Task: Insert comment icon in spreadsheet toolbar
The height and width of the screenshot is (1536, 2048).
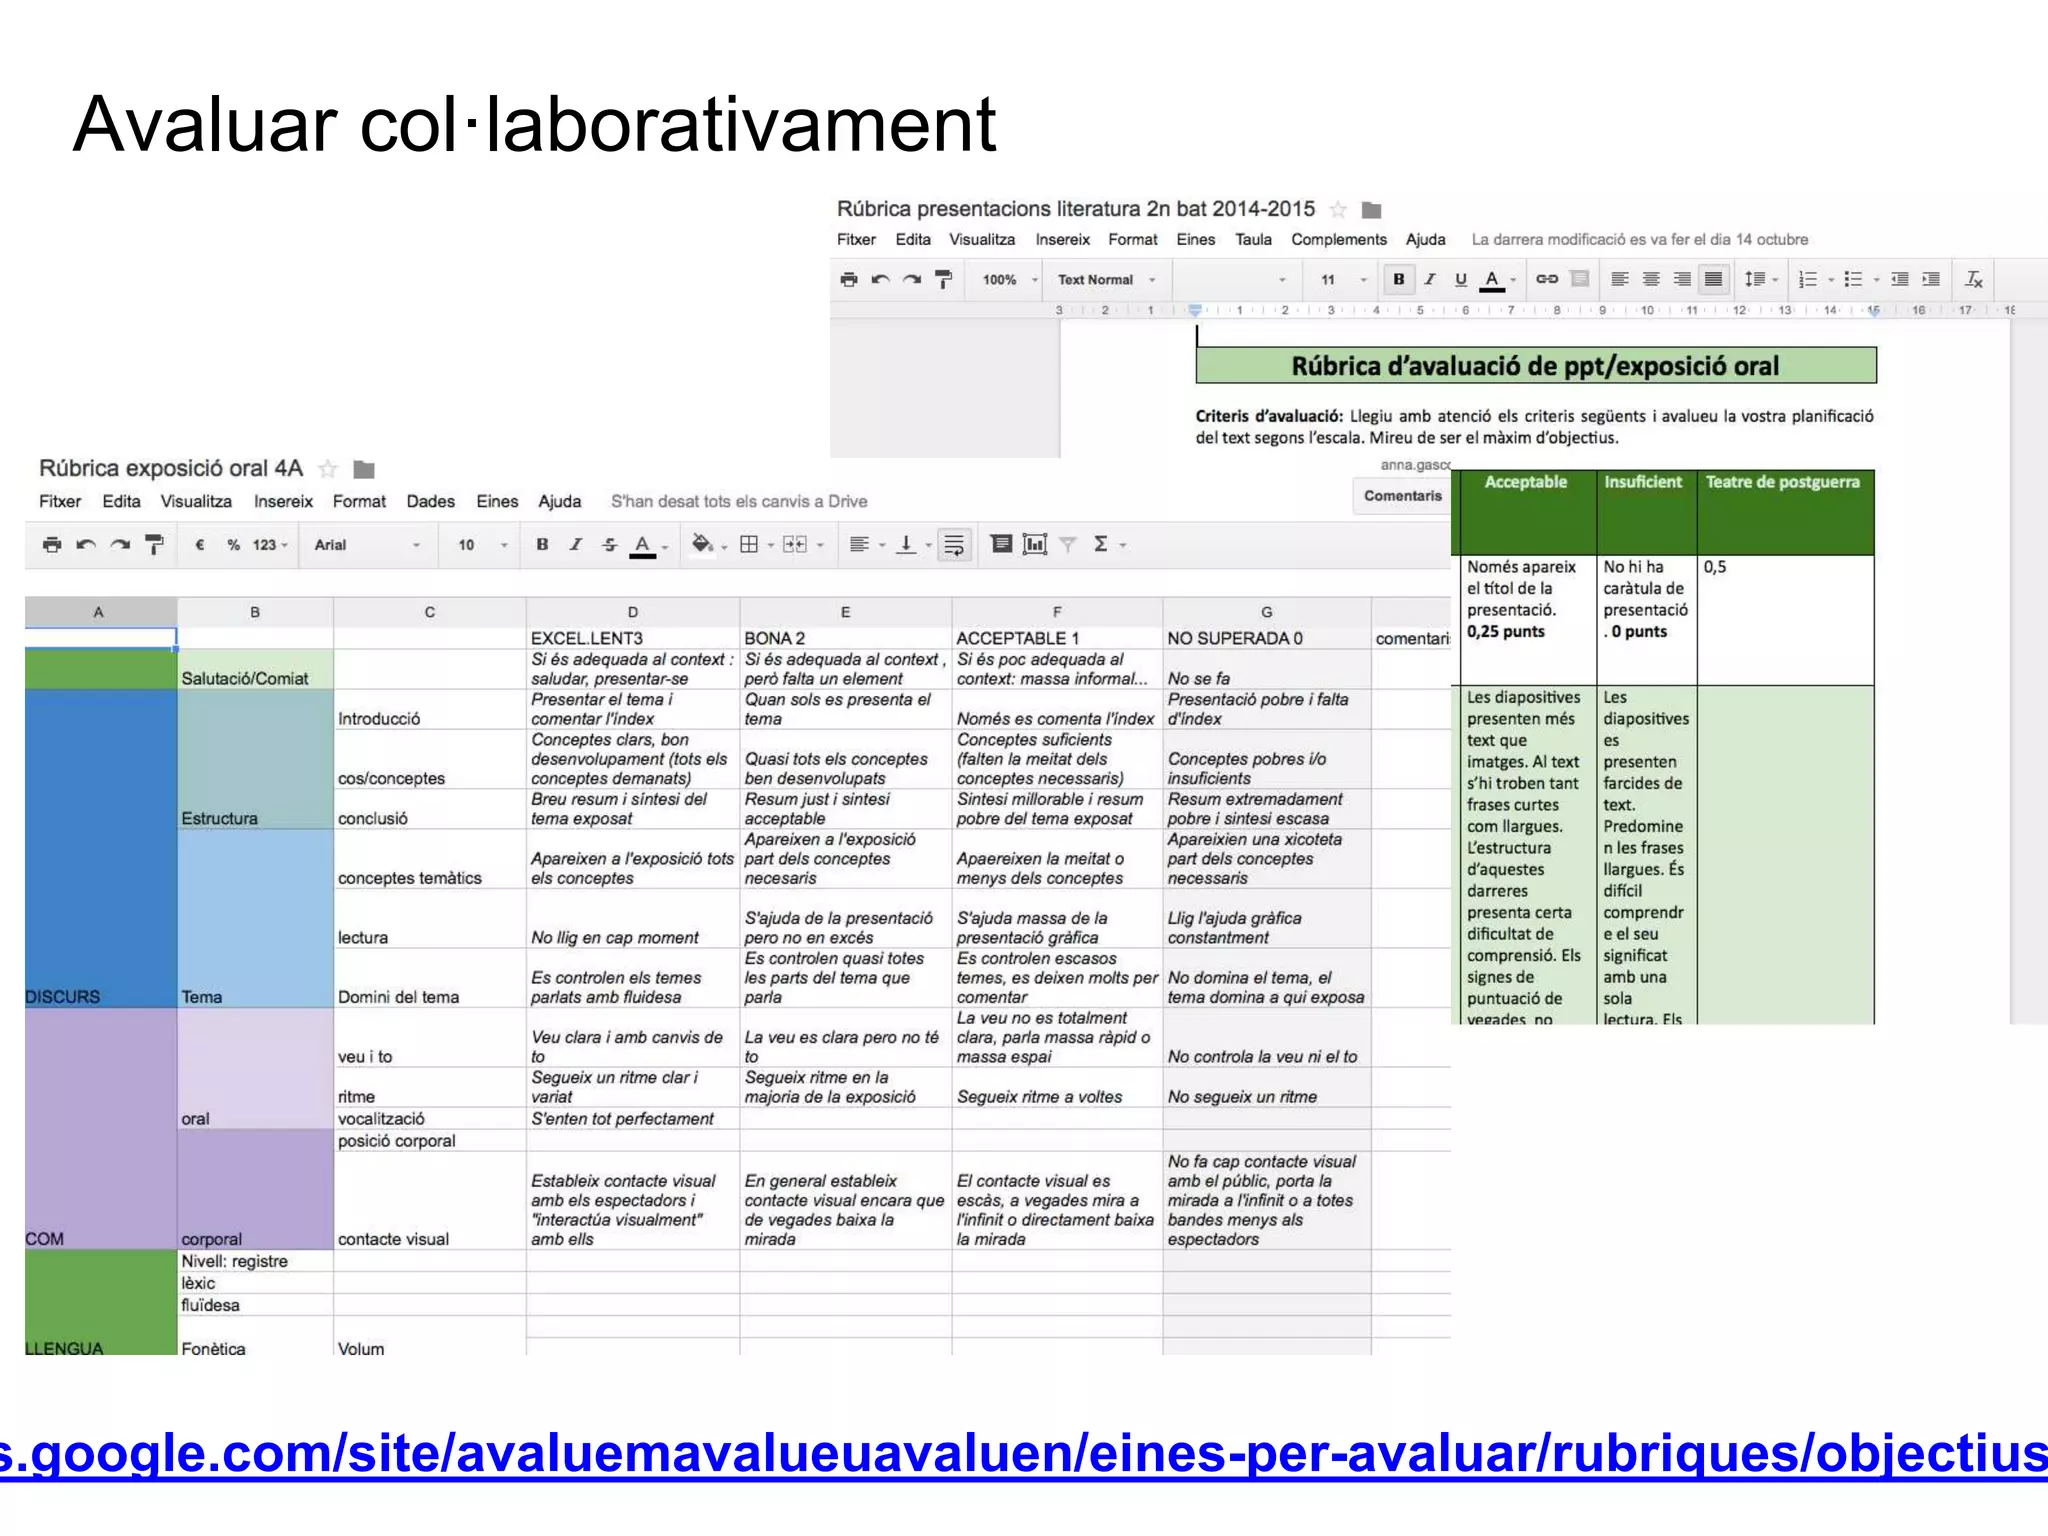Action: (1001, 544)
